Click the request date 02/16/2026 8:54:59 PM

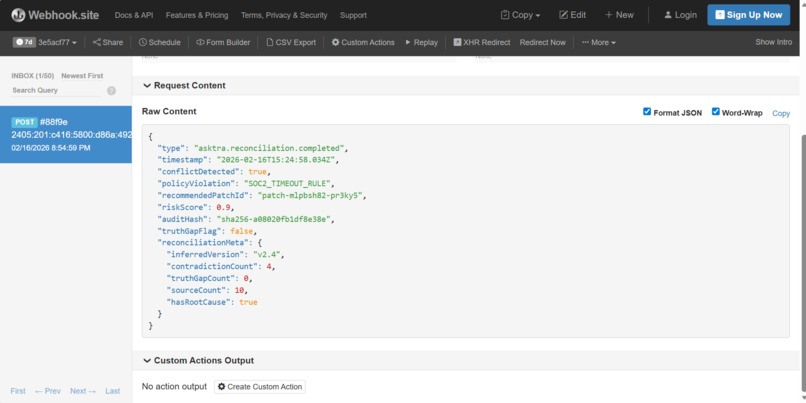pos(51,148)
